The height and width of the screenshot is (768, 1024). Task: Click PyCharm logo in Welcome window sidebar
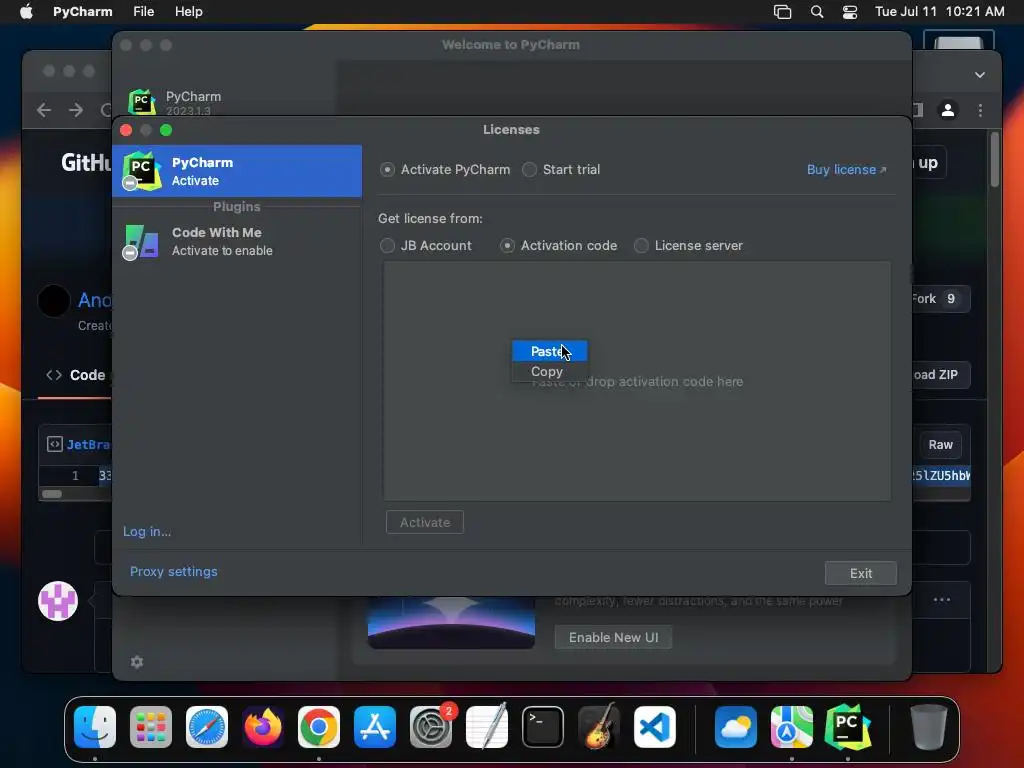pos(142,103)
